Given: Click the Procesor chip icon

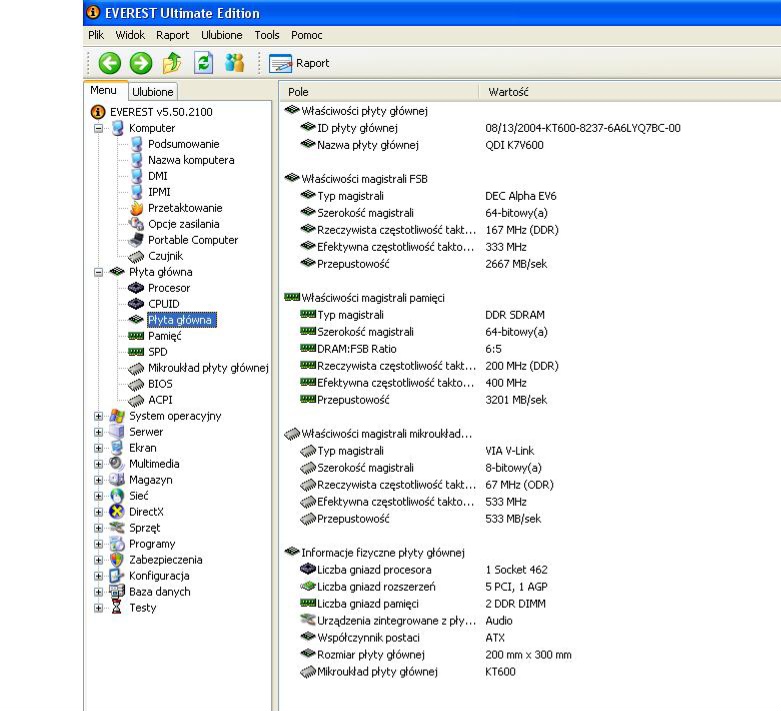Looking at the screenshot, I should click(136, 288).
